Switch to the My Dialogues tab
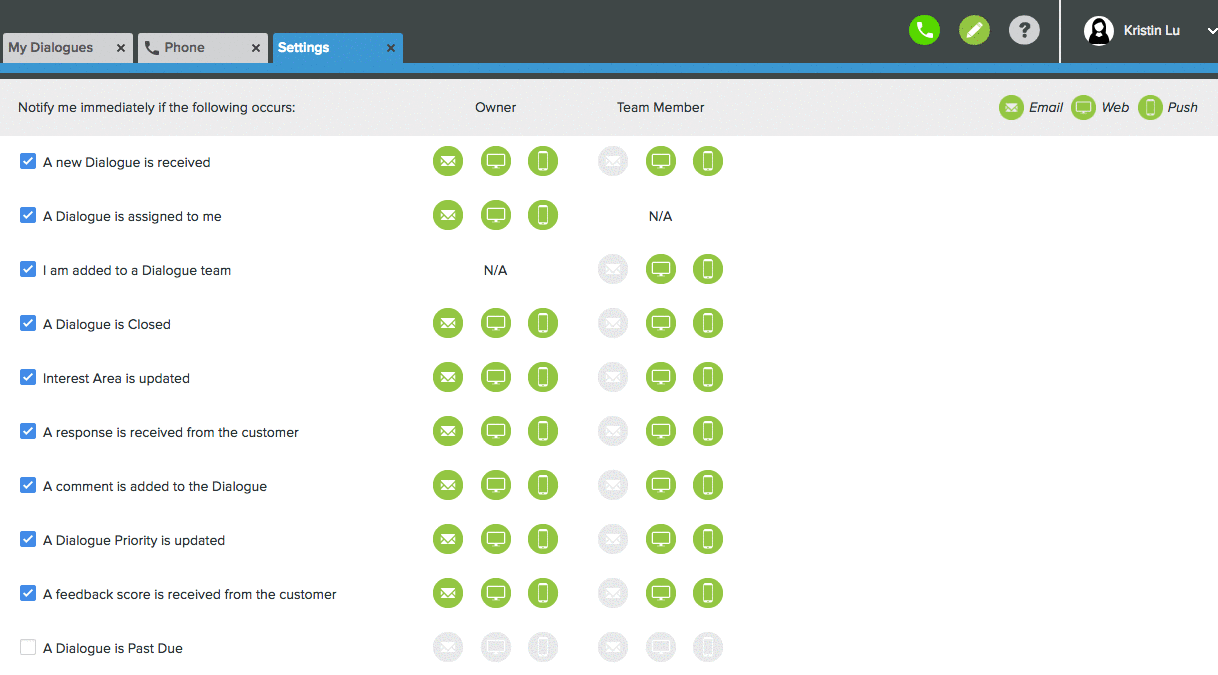This screenshot has width=1218, height=675. pyautogui.click(x=51, y=48)
